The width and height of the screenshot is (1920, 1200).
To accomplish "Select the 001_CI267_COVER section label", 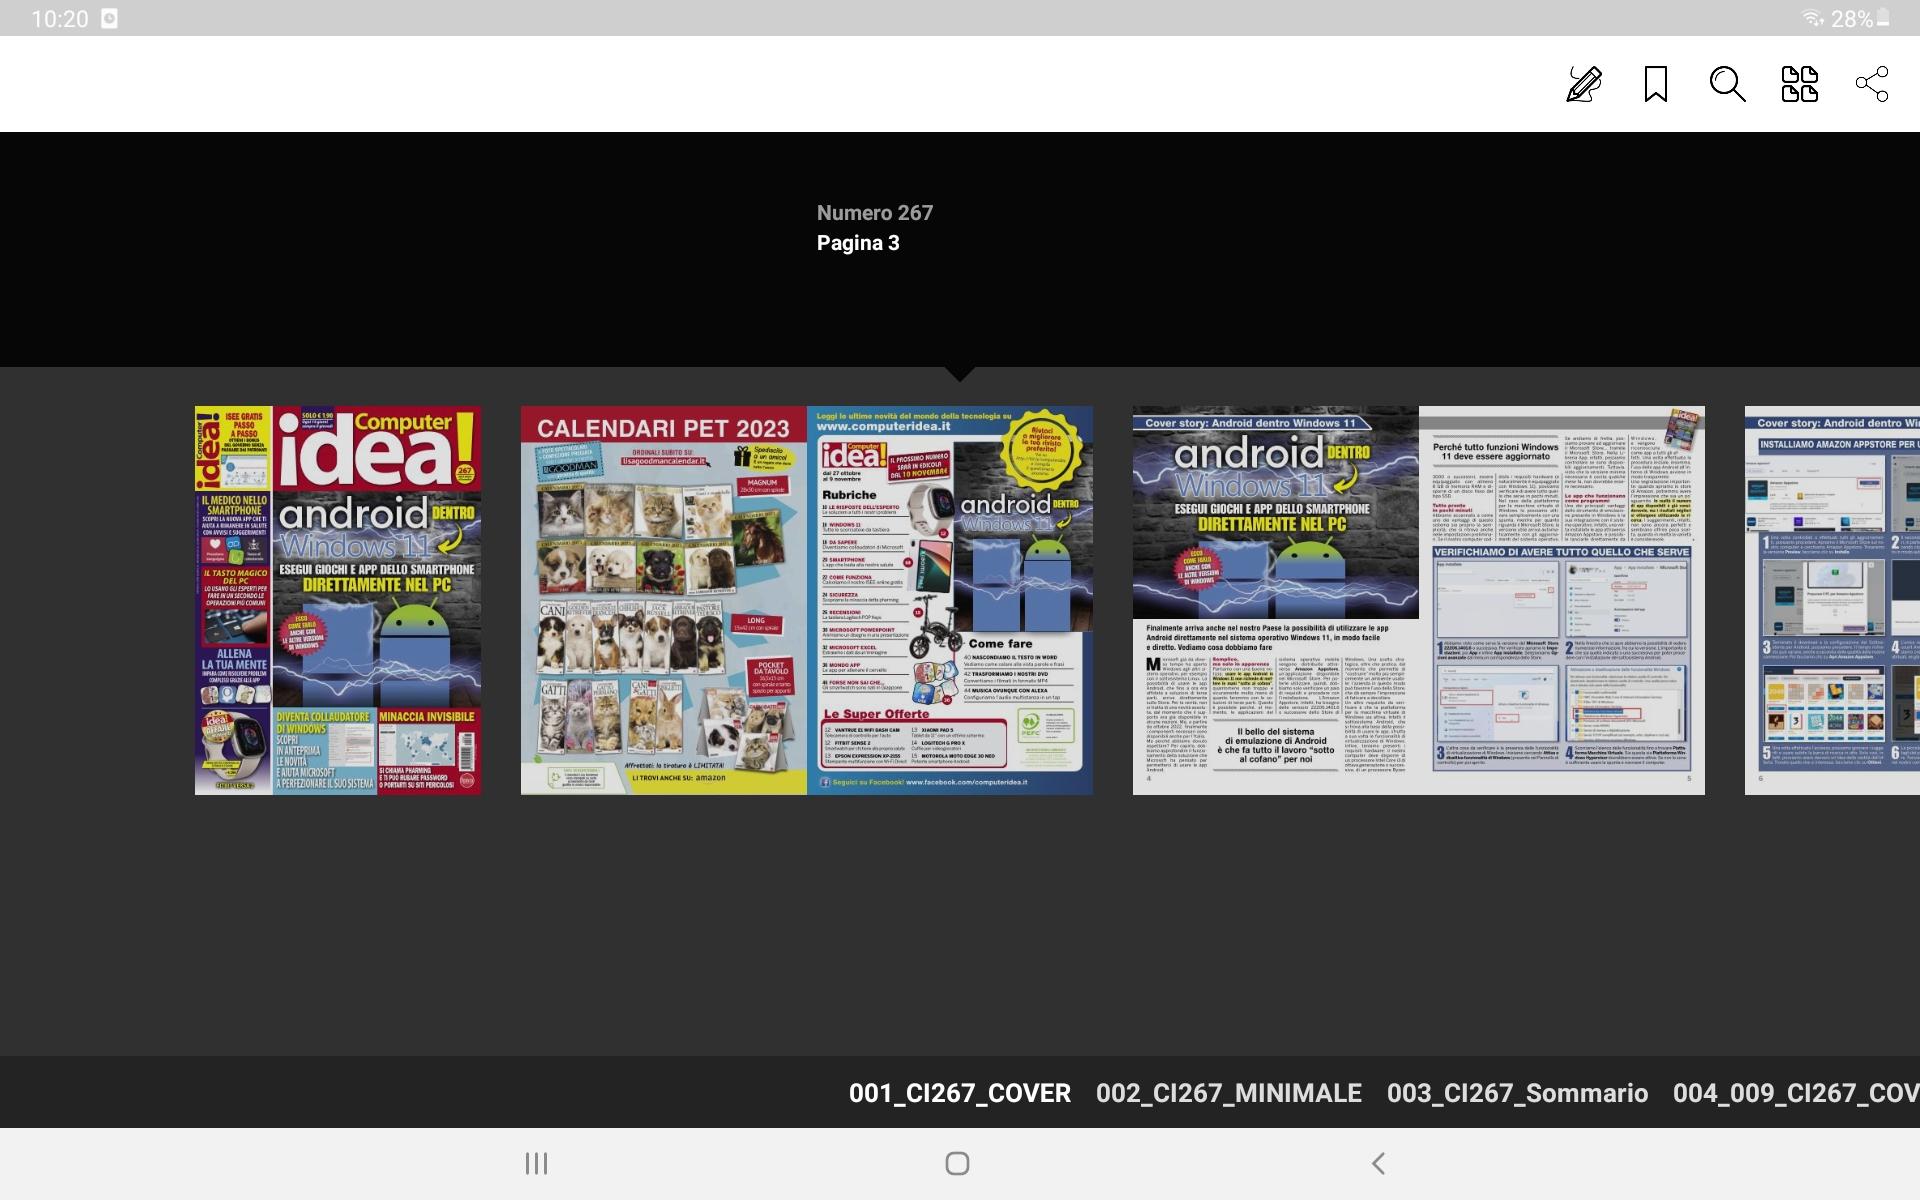I will click(x=960, y=1093).
